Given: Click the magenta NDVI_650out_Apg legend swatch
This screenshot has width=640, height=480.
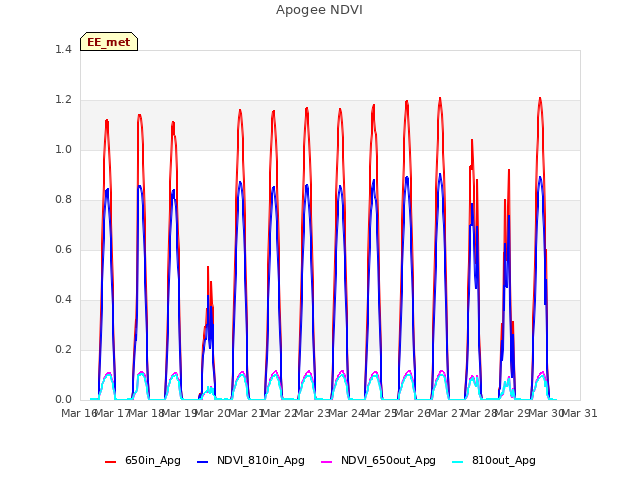Looking at the screenshot, I should (327, 461).
